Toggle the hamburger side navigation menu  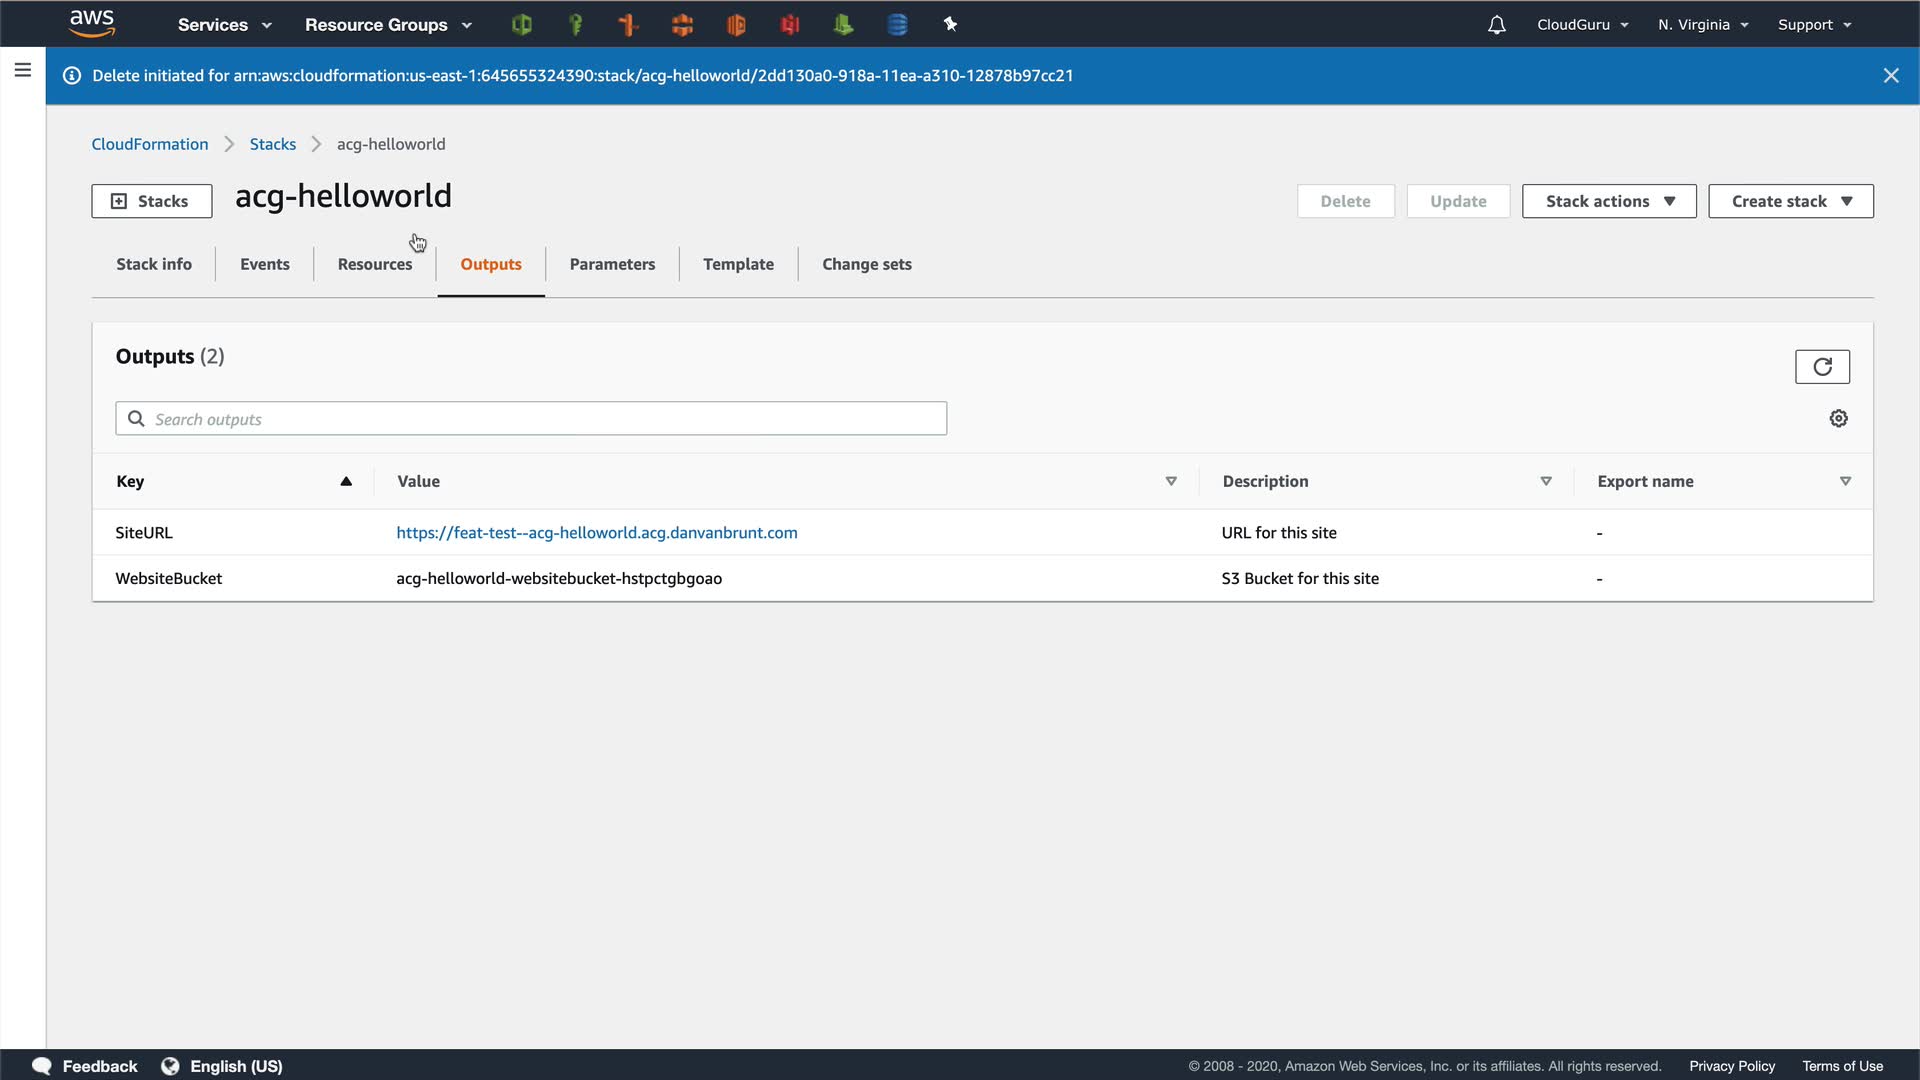[22, 70]
